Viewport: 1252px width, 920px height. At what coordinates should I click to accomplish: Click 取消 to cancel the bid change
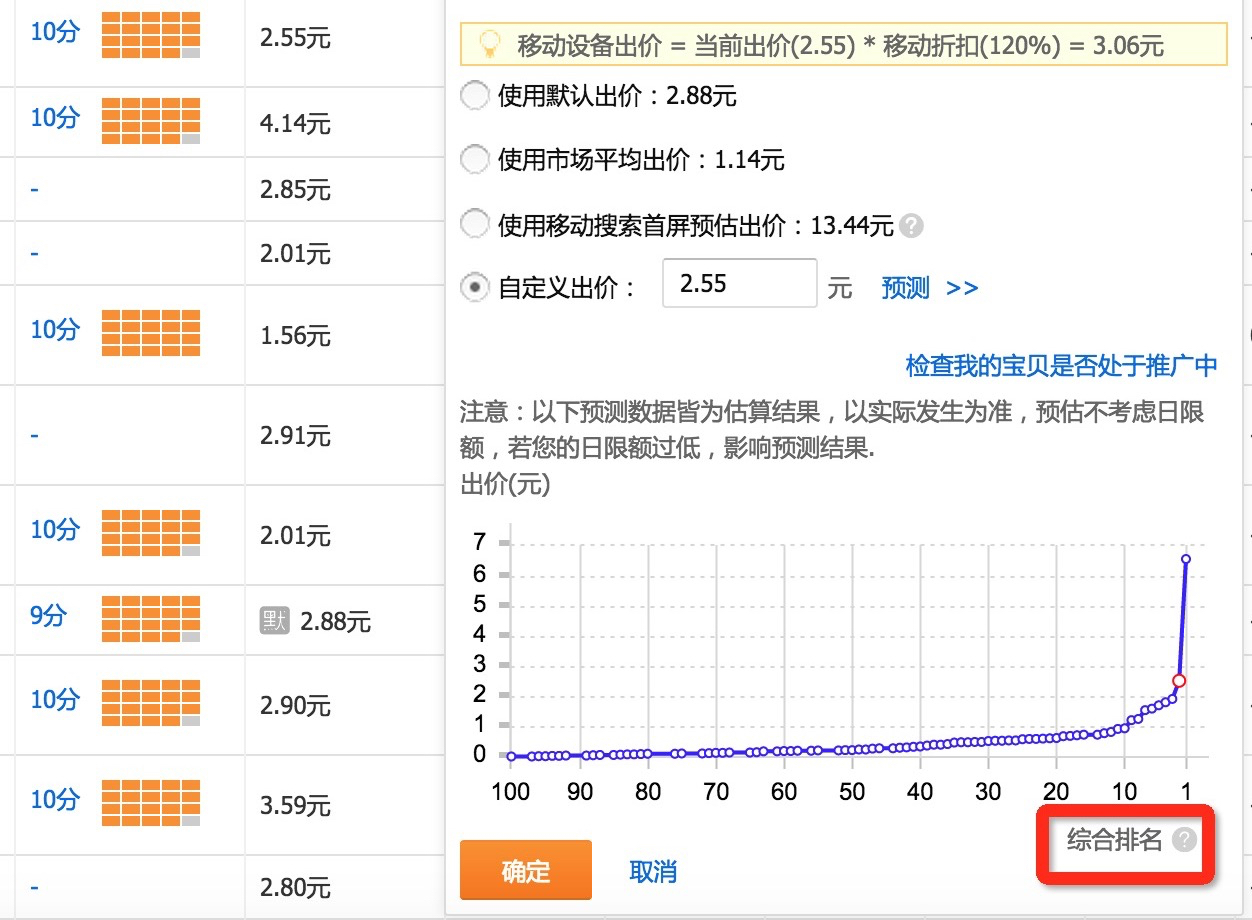point(653,871)
